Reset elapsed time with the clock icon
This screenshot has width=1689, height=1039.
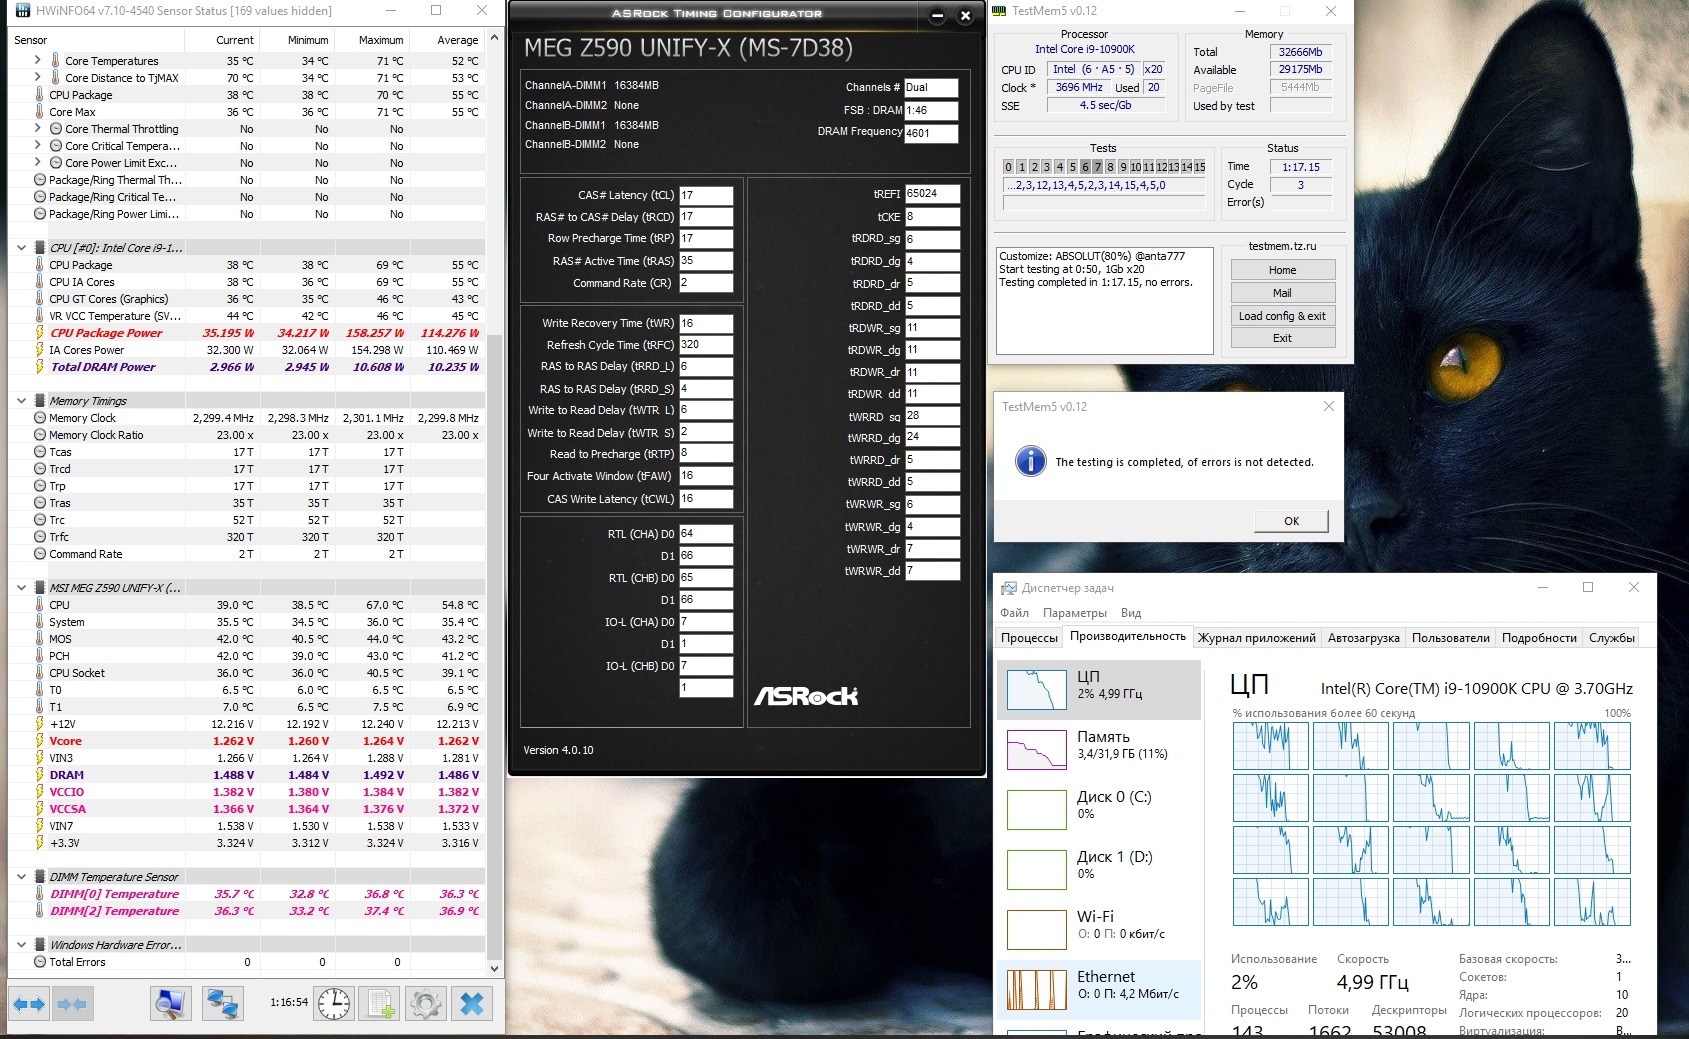tap(334, 1003)
